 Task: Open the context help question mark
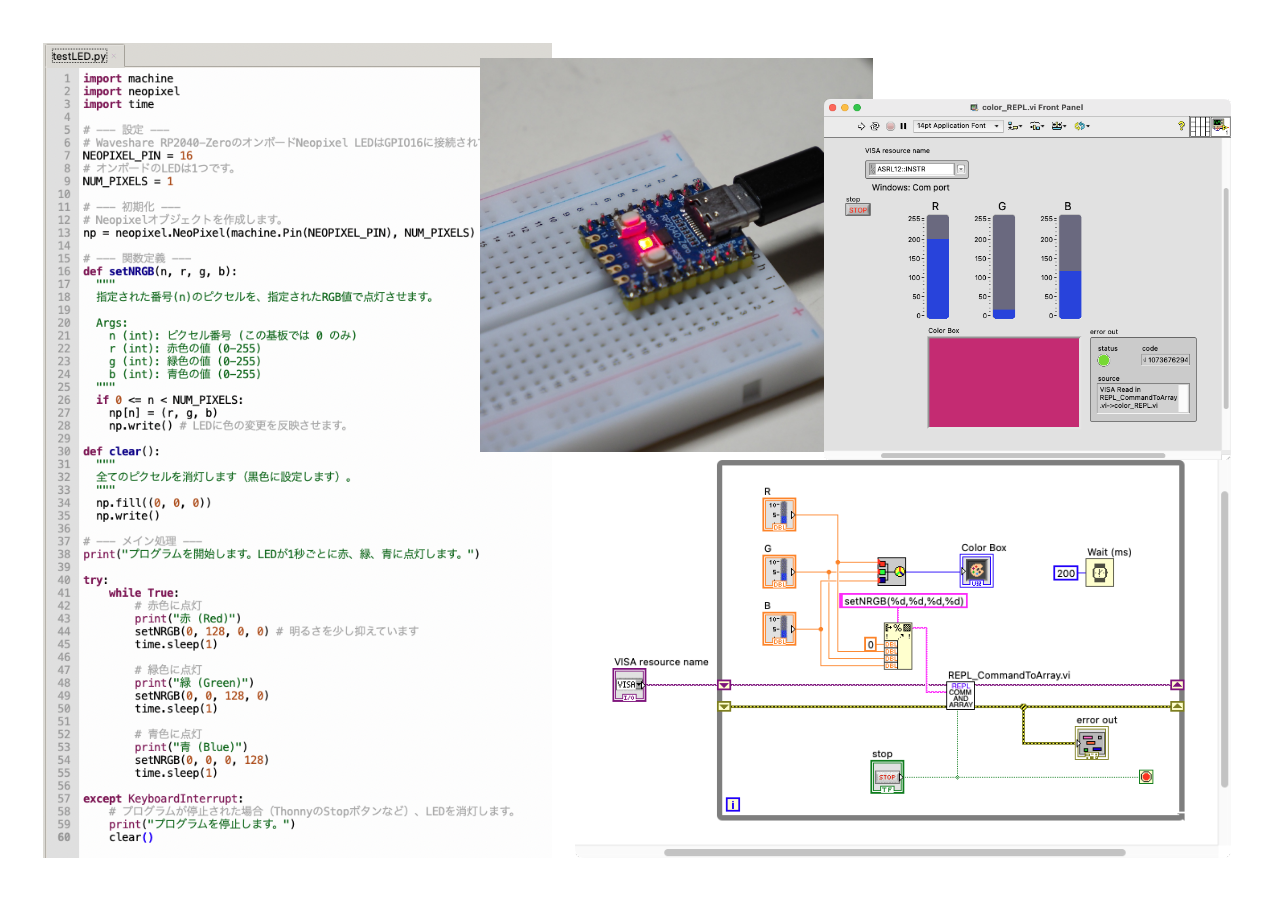1181,126
